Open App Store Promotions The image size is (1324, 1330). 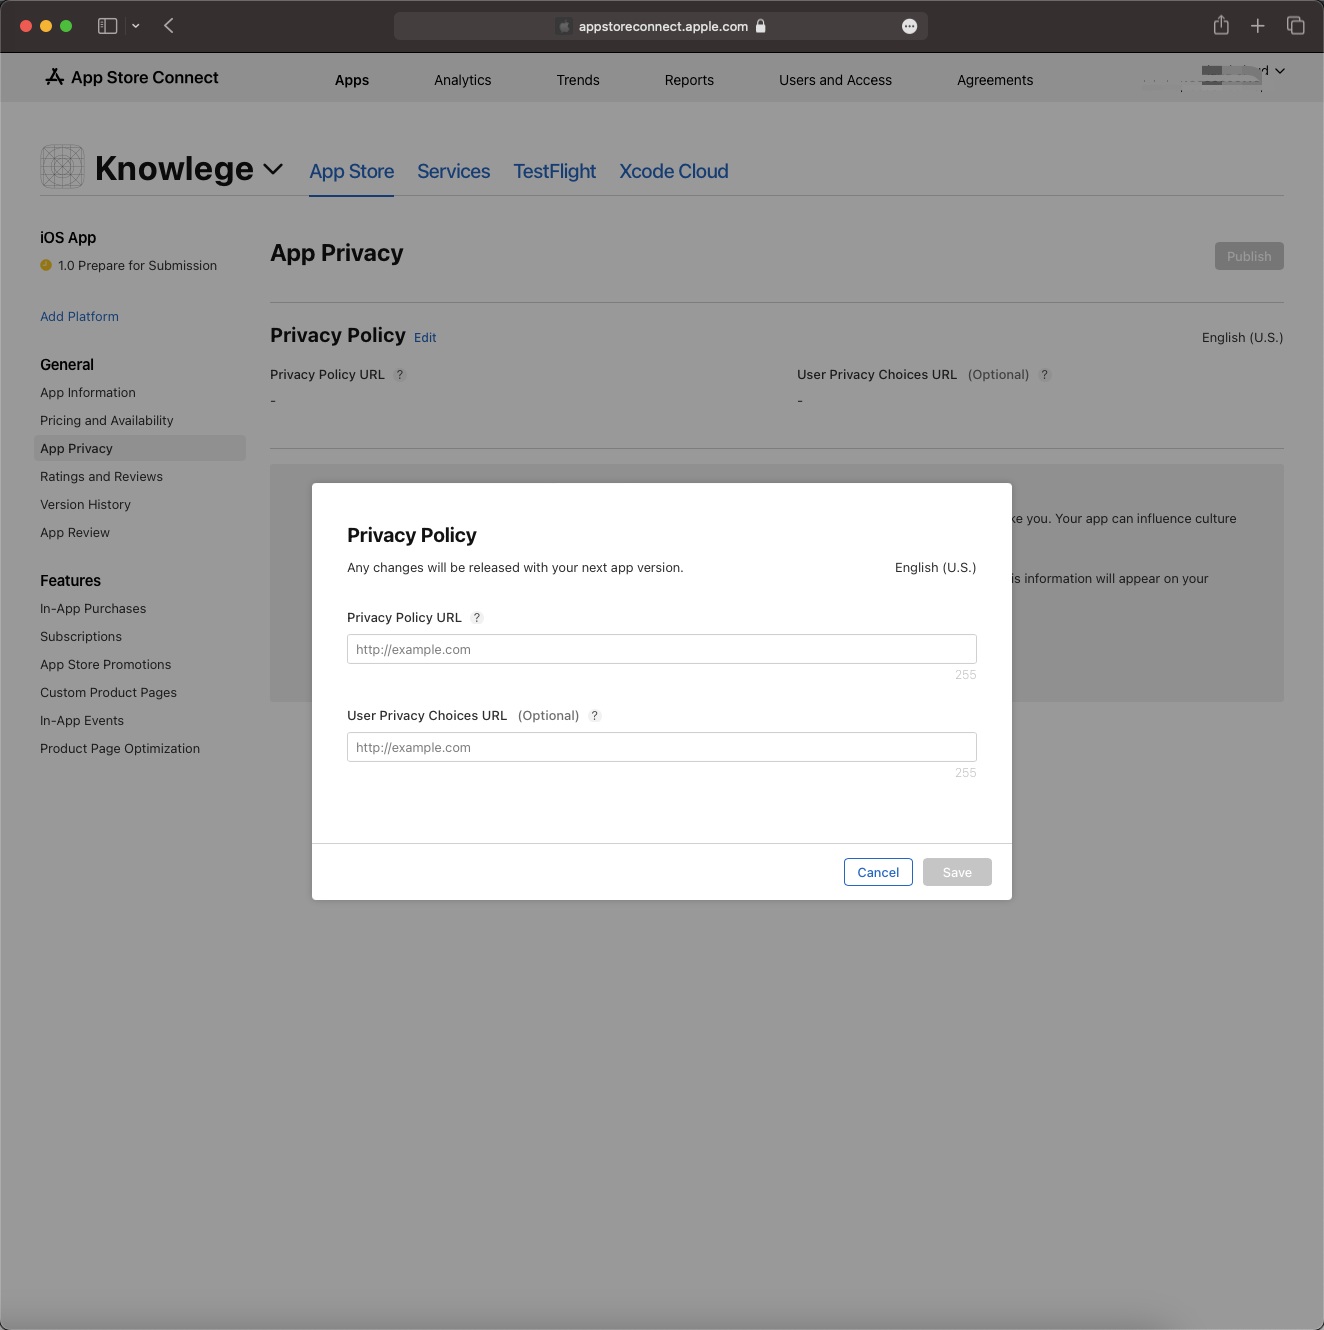106,665
